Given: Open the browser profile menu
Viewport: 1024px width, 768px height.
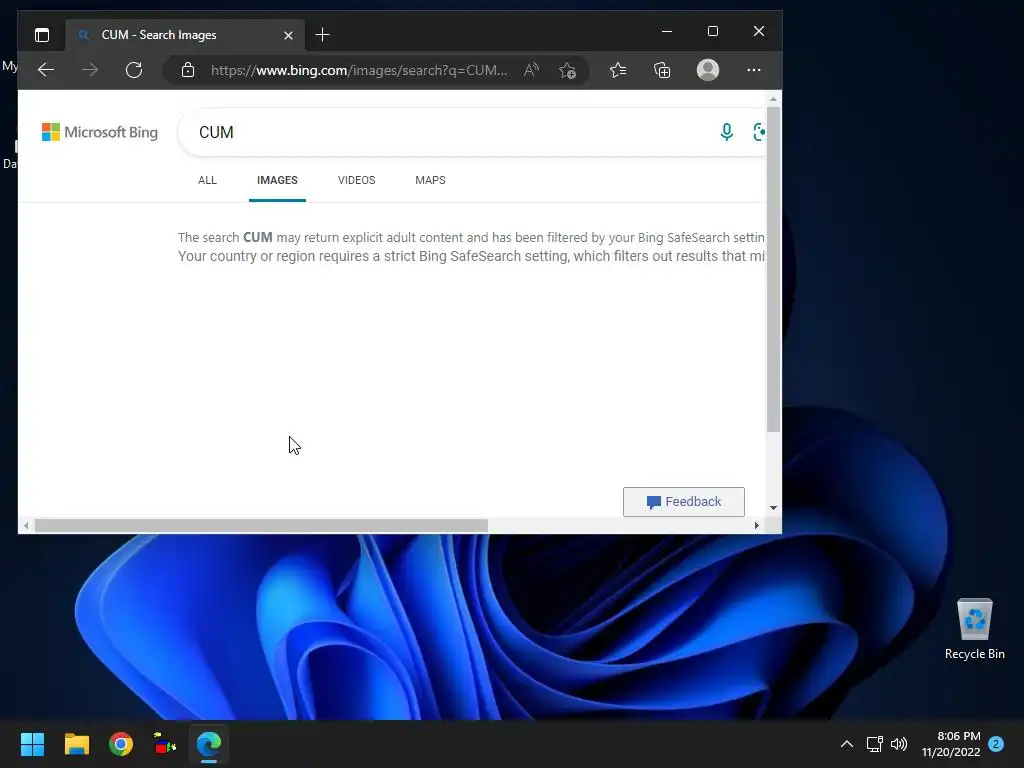Looking at the screenshot, I should (x=708, y=70).
